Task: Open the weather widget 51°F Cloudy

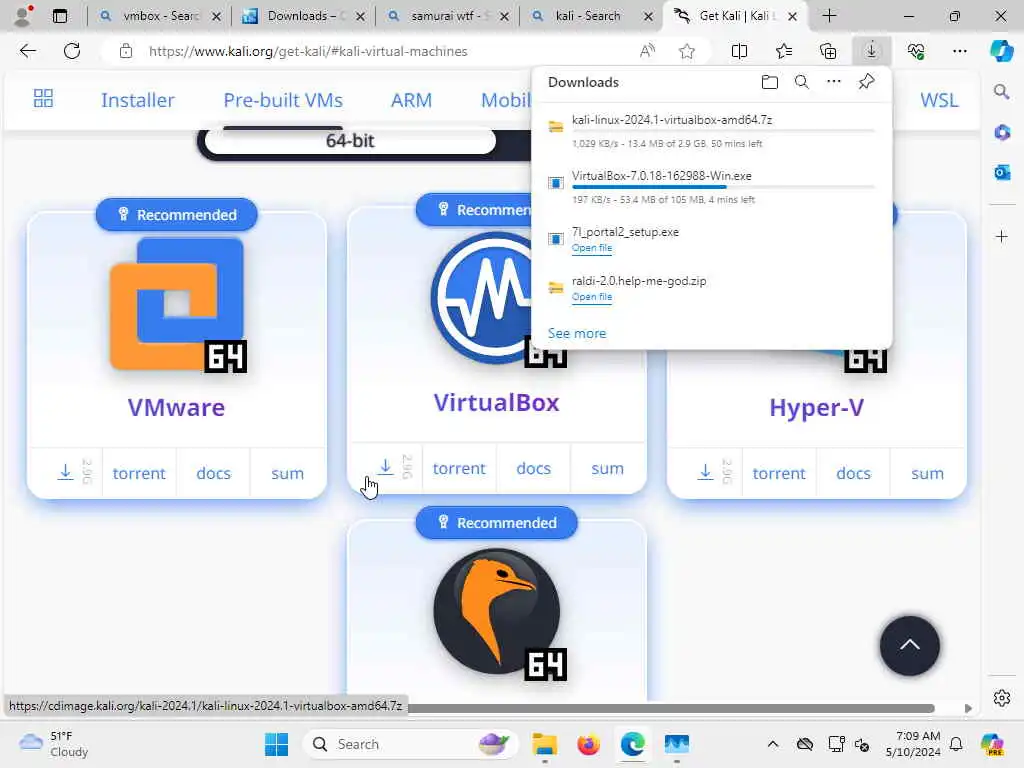Action: coord(54,744)
